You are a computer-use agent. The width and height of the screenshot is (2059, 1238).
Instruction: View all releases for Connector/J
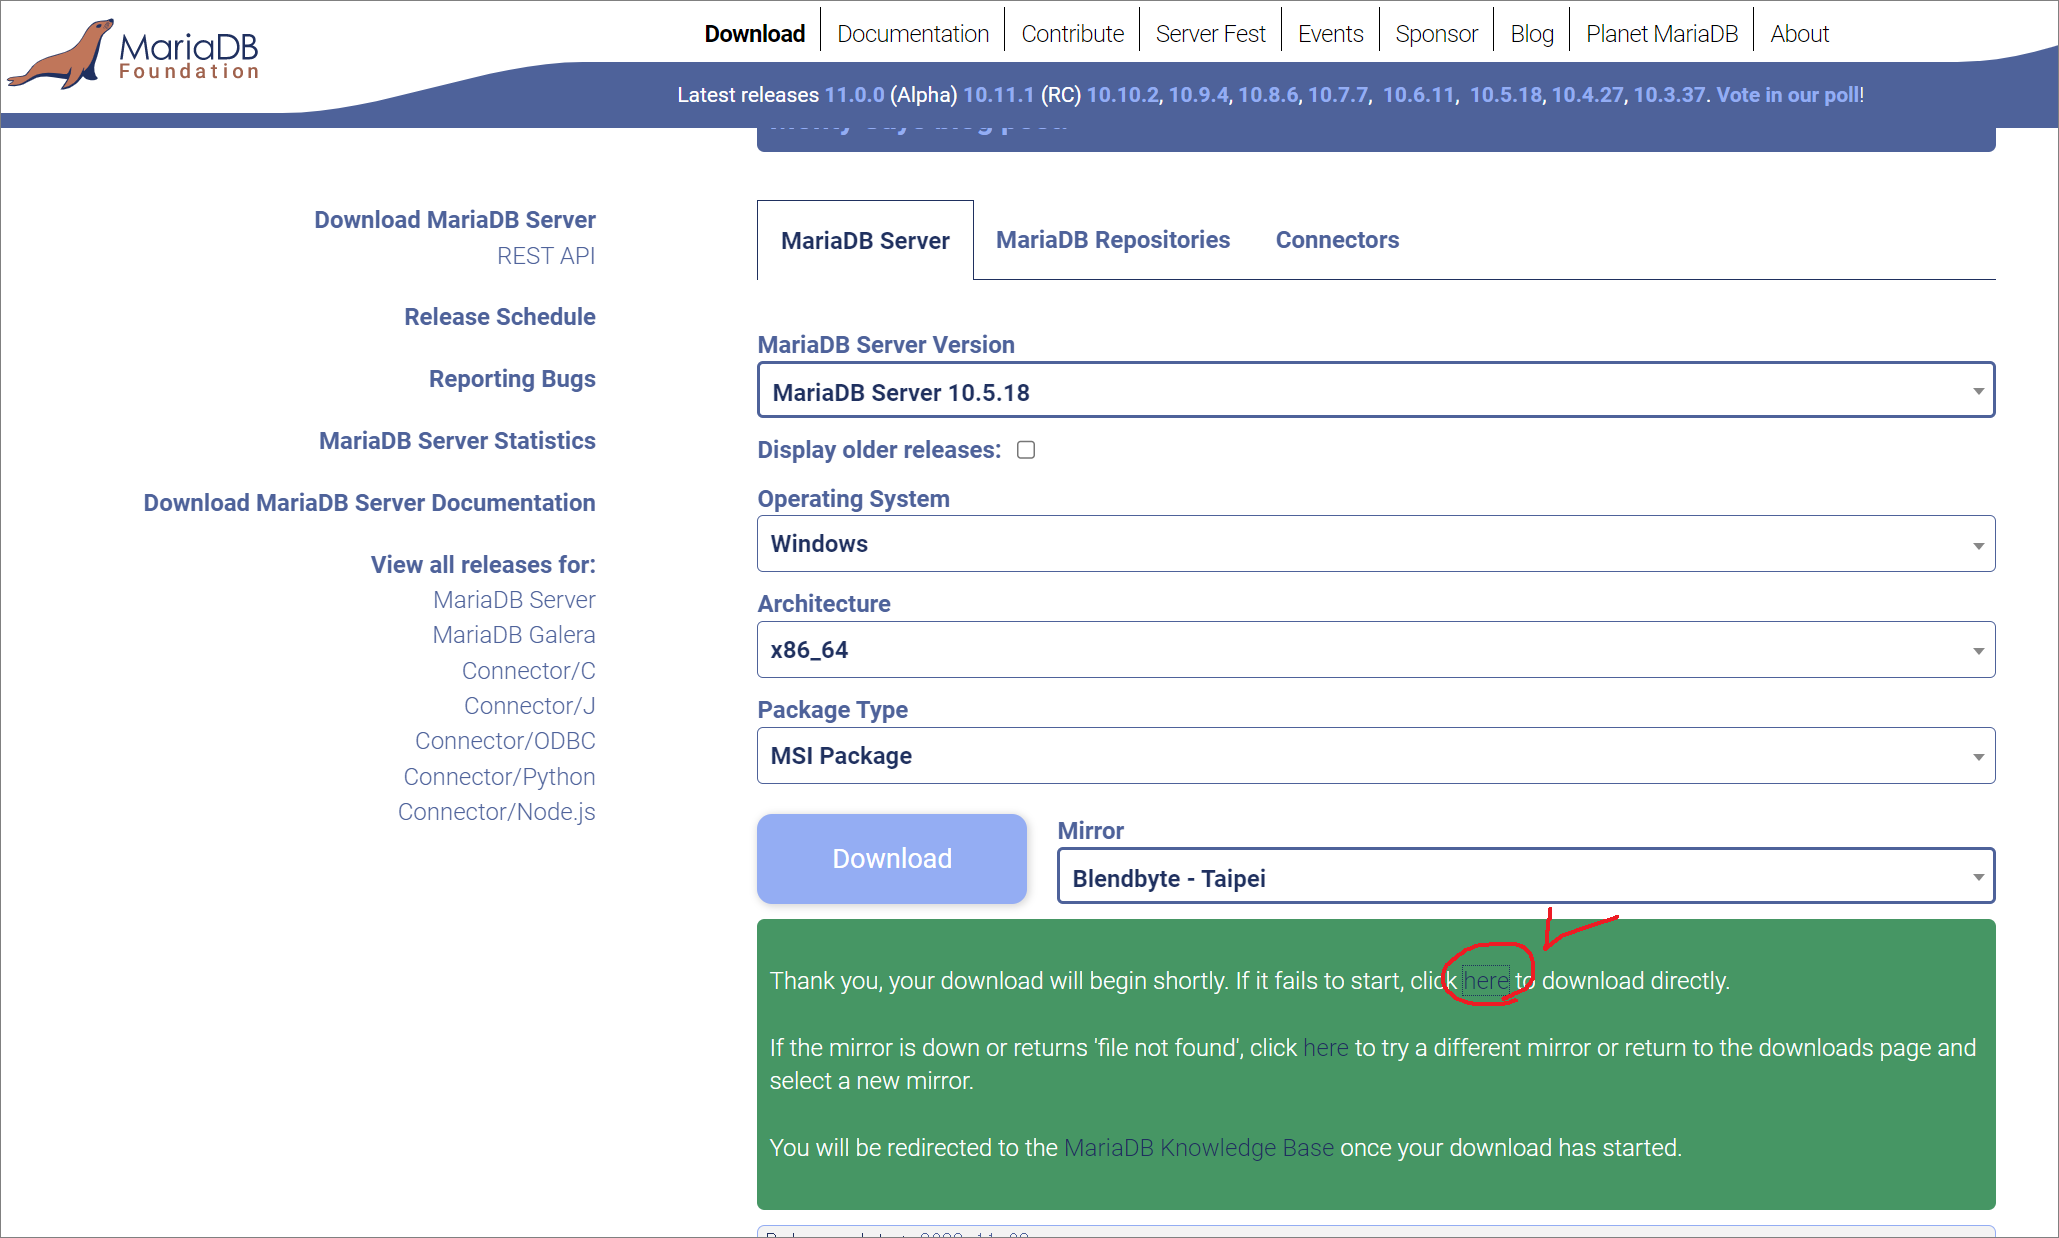pyautogui.click(x=530, y=706)
